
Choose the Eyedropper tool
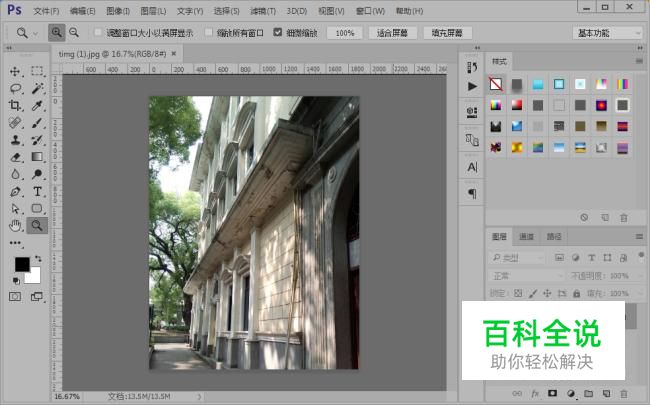tap(37, 105)
